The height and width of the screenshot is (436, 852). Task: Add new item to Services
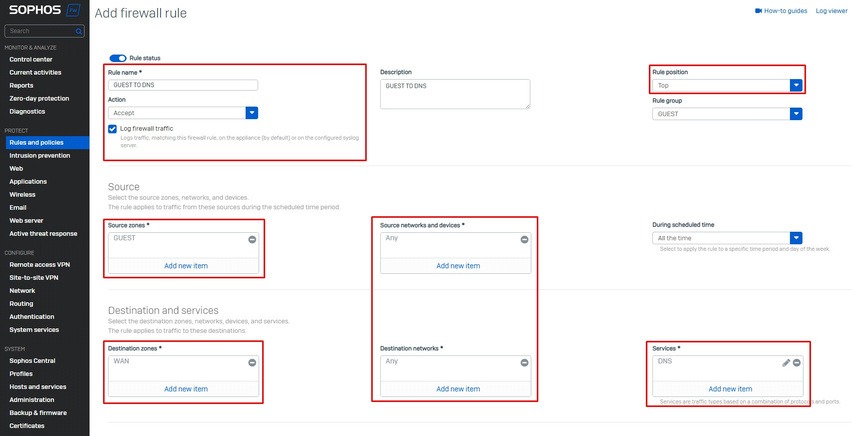[730, 389]
